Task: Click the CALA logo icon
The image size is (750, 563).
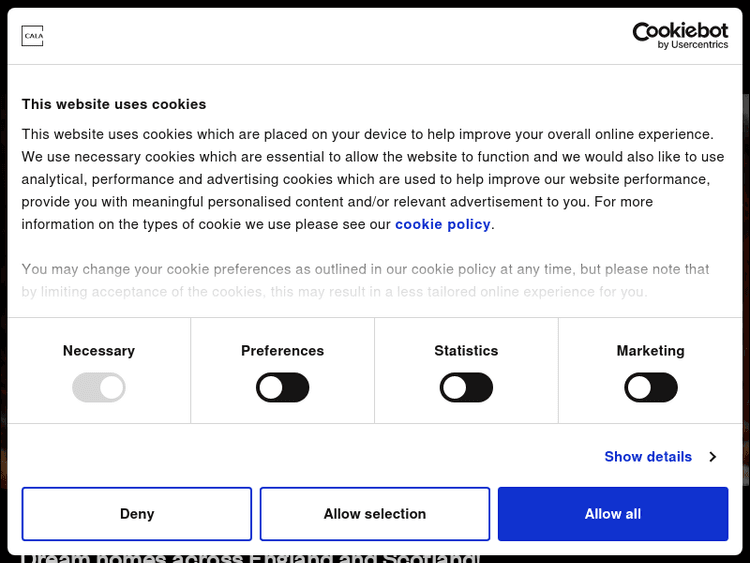Action: [x=32, y=37]
